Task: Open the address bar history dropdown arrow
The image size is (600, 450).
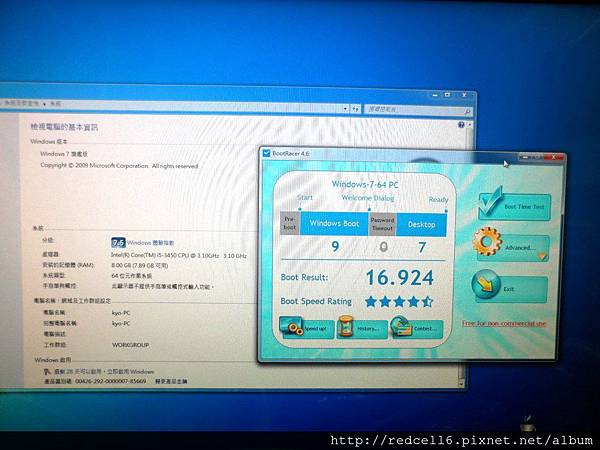Action: pos(345,109)
